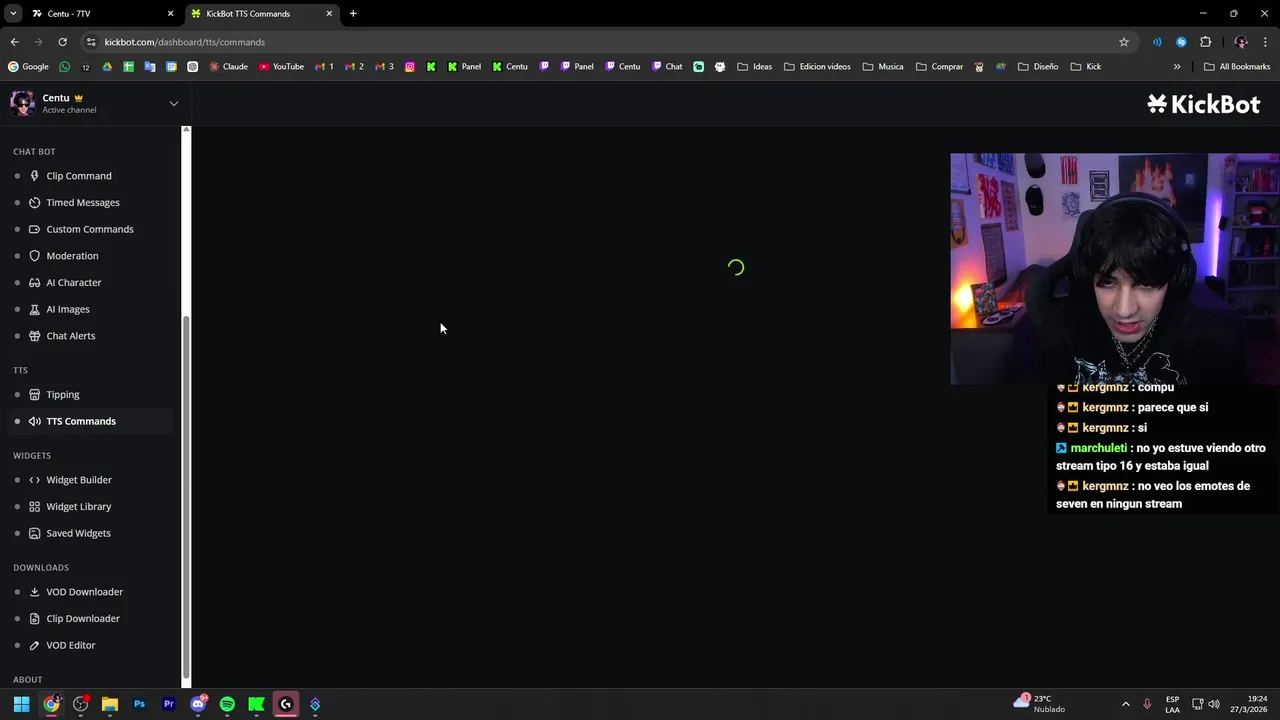1280x720 pixels.
Task: Click the ESP LAA language indicator
Action: pyautogui.click(x=1172, y=704)
